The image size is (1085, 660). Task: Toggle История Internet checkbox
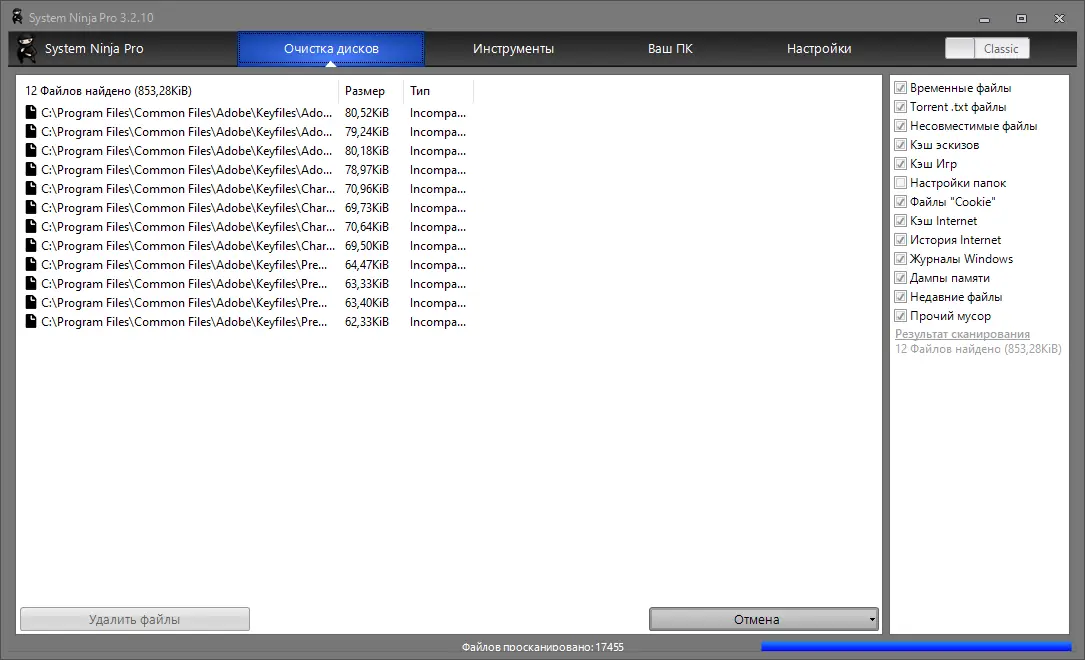pos(900,239)
